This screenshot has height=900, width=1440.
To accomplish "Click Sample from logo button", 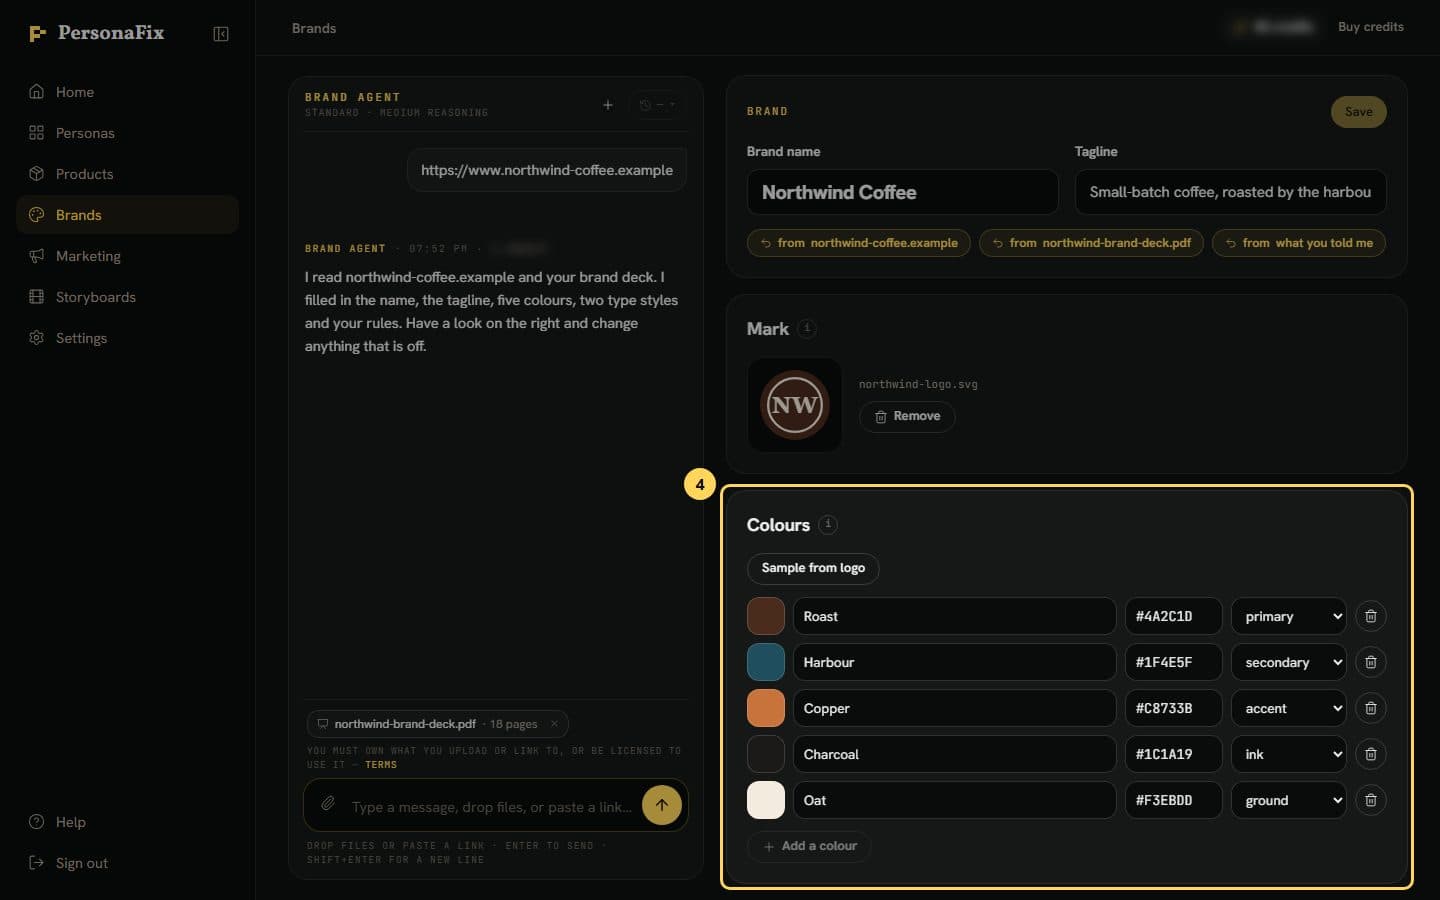I will pyautogui.click(x=813, y=568).
